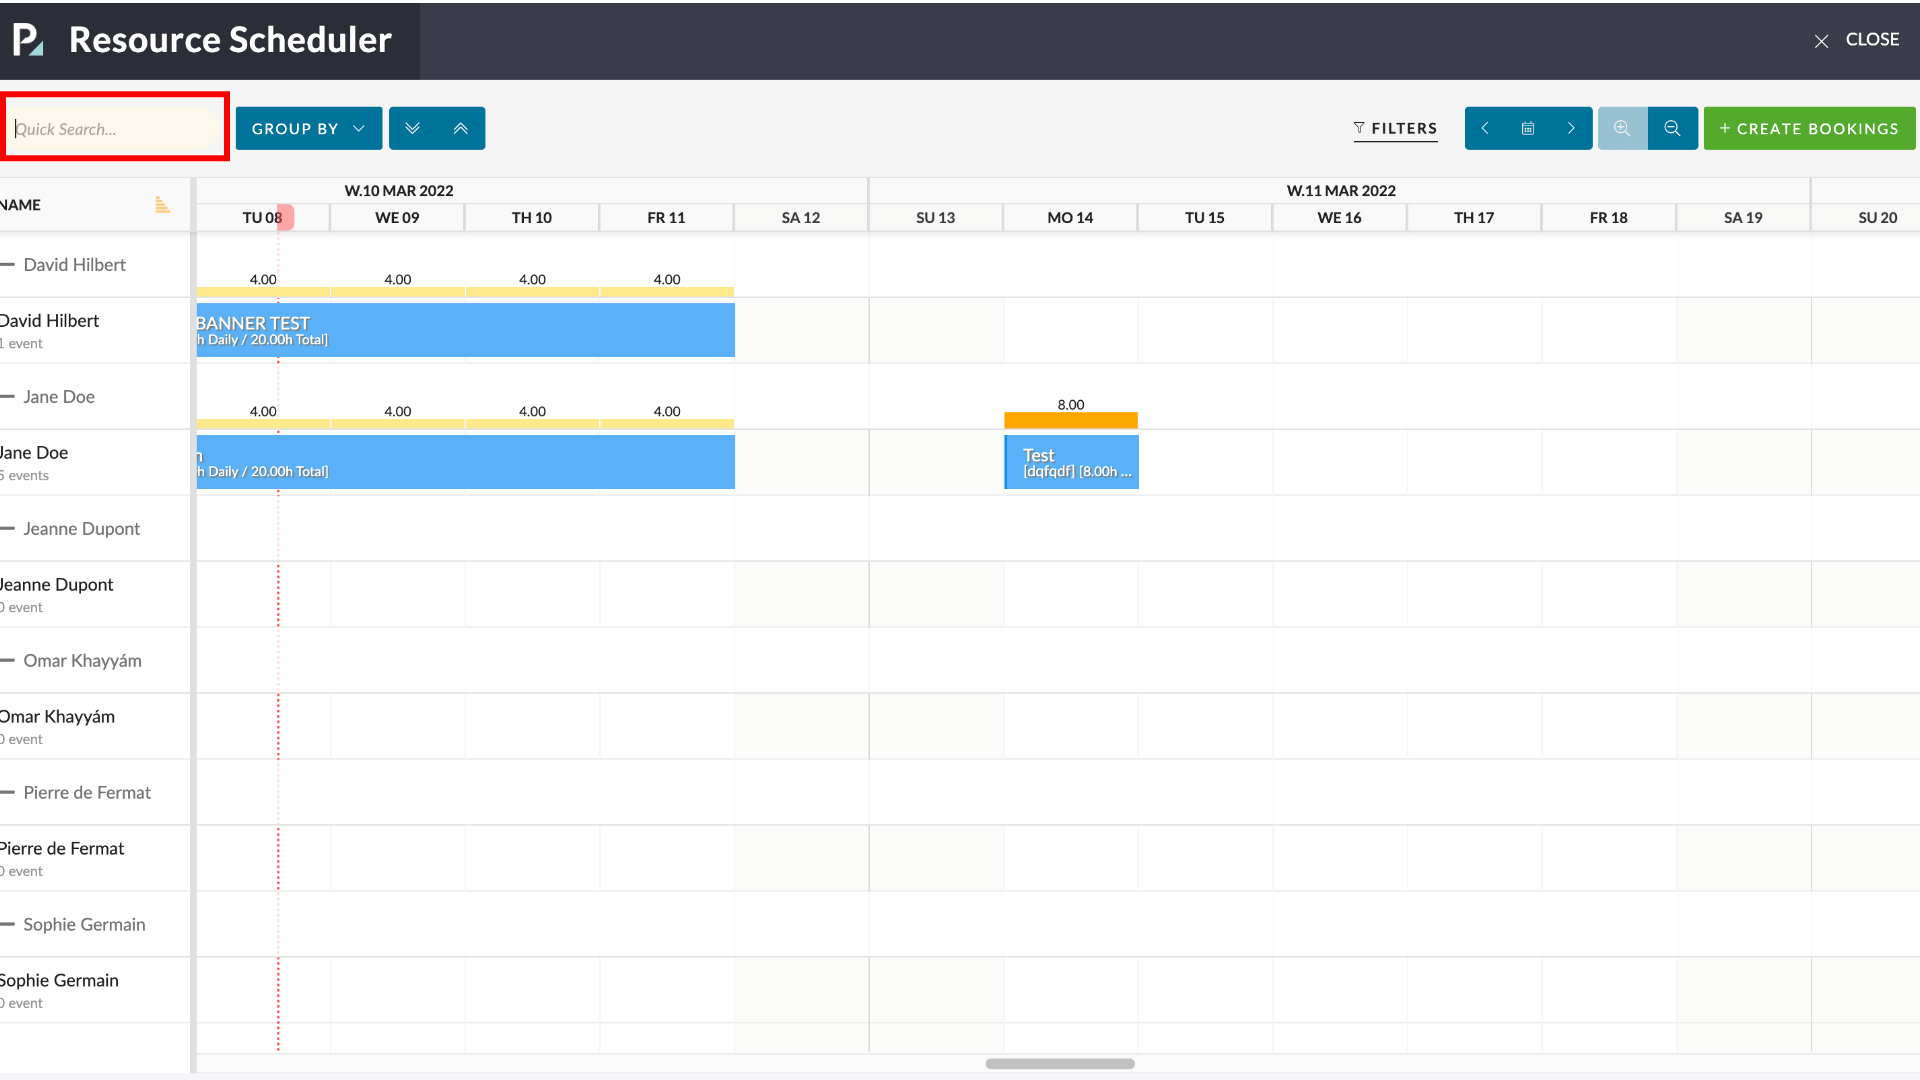Go to next period arrow
Screen dimensions: 1920x1080
[x=1571, y=128]
